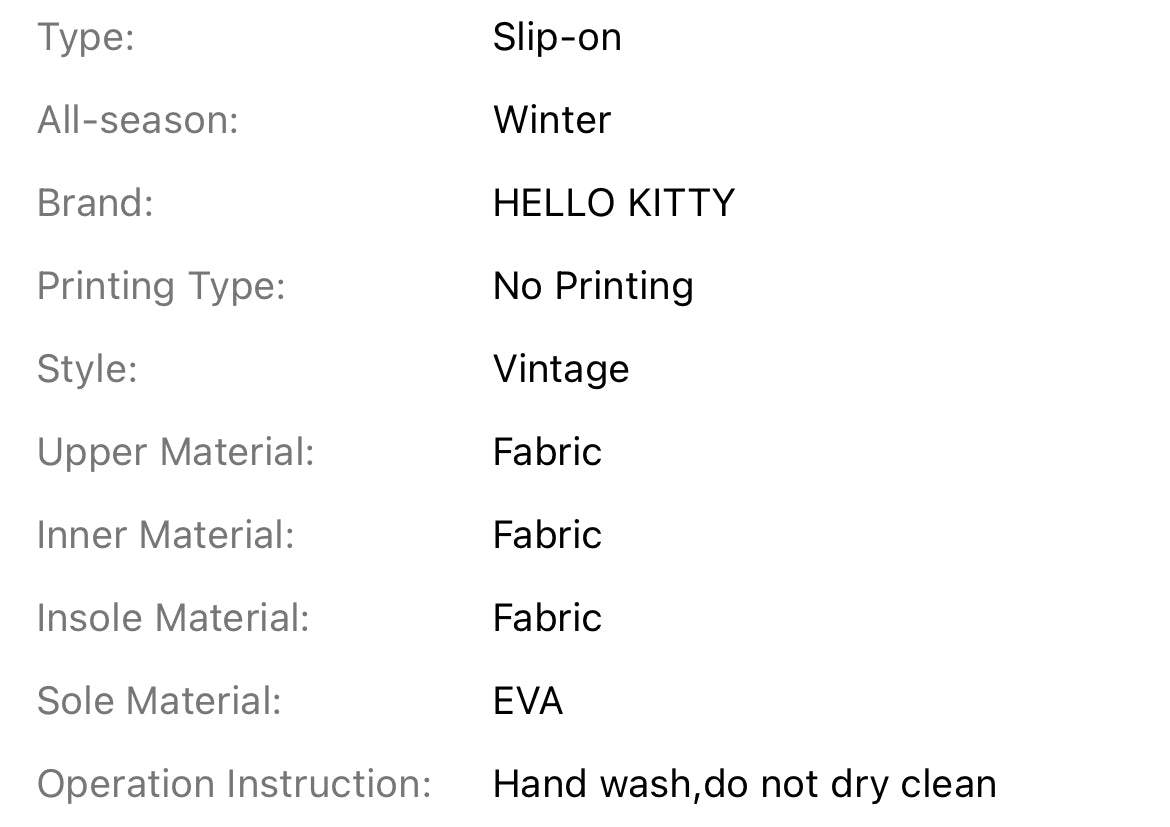
Task: Click the 'Style:' label
Action: tap(87, 370)
